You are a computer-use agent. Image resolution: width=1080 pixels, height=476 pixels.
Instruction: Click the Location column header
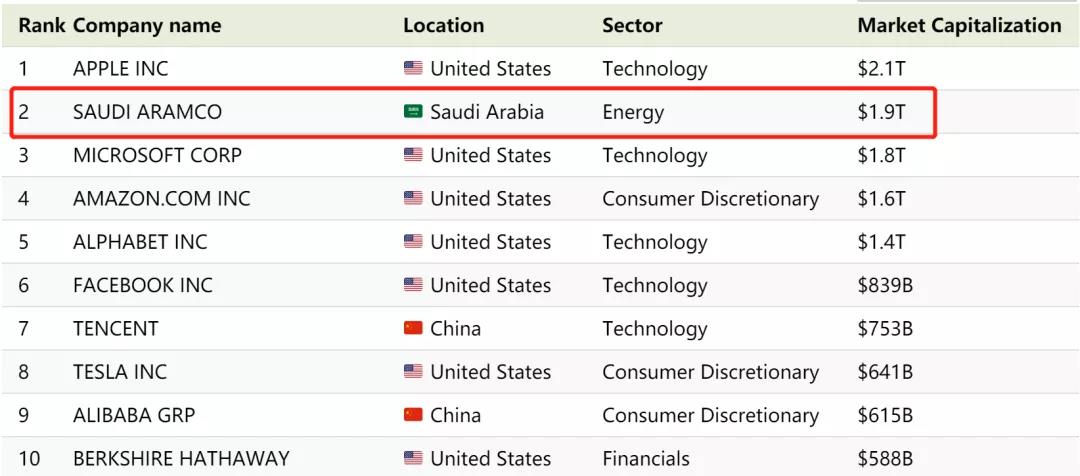tap(443, 26)
